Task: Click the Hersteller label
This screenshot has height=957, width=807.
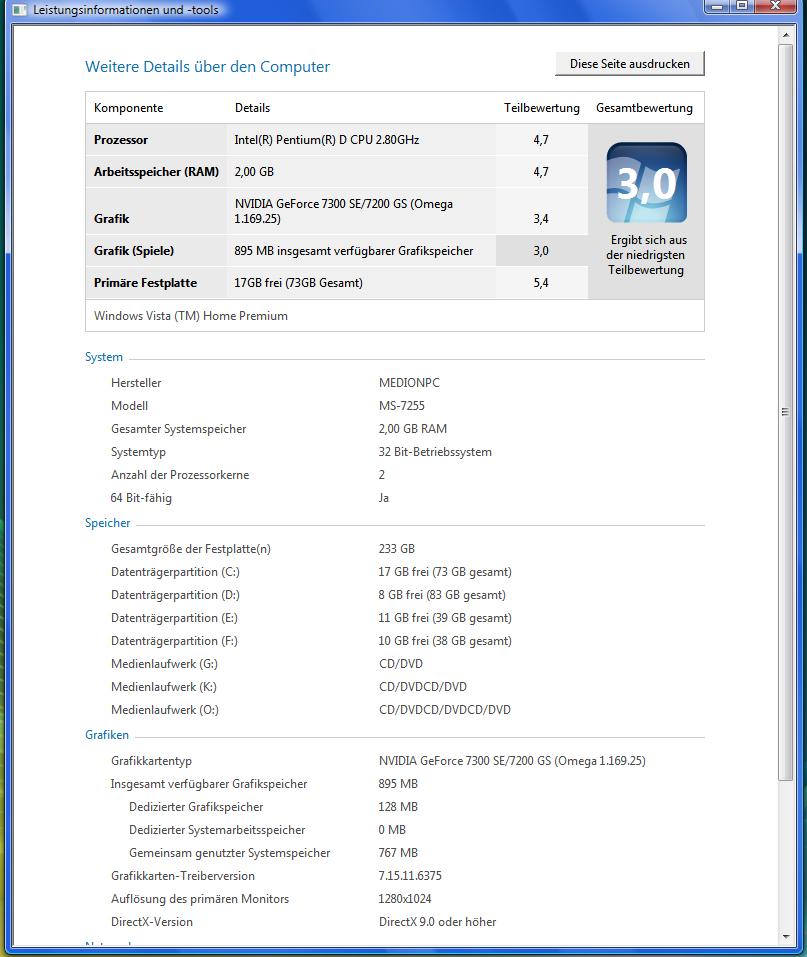Action: click(136, 383)
